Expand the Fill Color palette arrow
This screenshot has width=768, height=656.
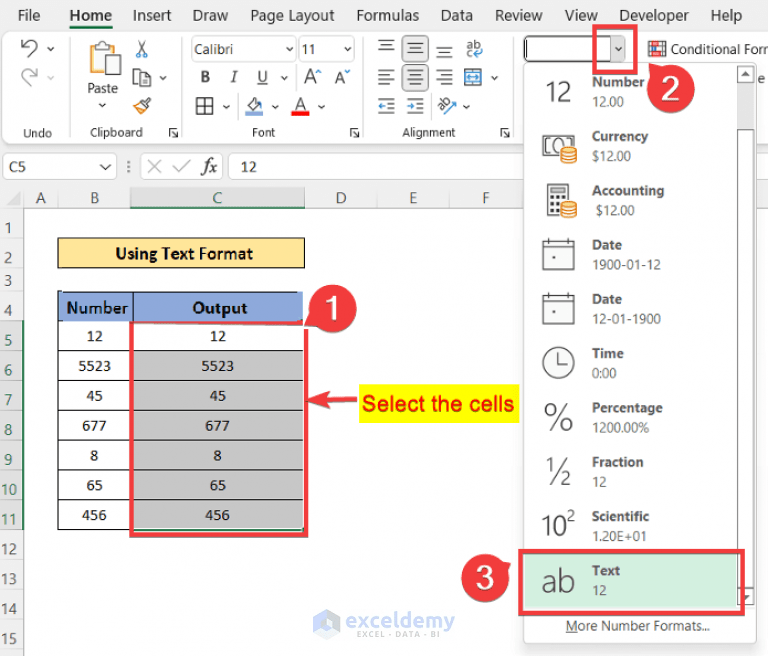pyautogui.click(x=275, y=106)
